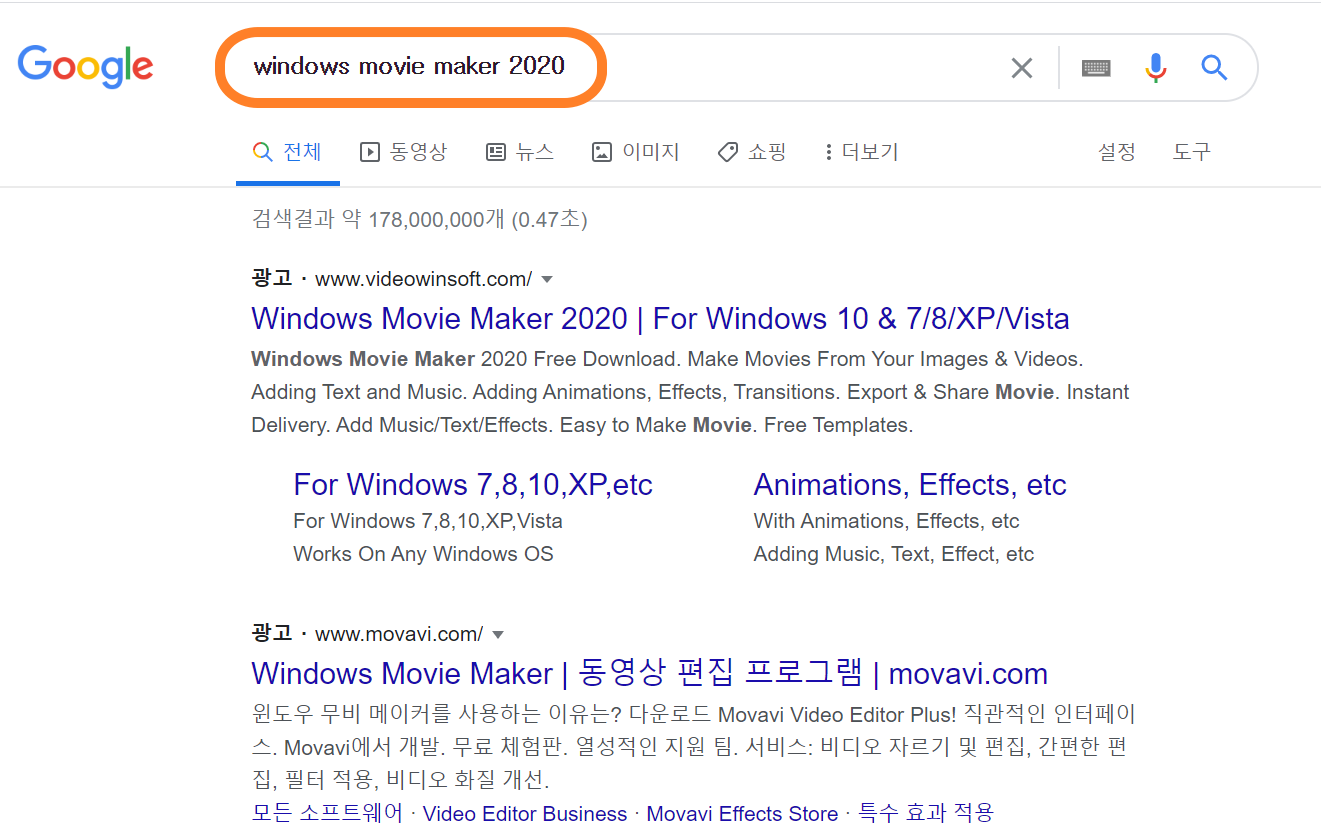The height and width of the screenshot is (825, 1321).
Task: Expand dropdown arrow next to www.videowinsoft.com
Action: 547,280
